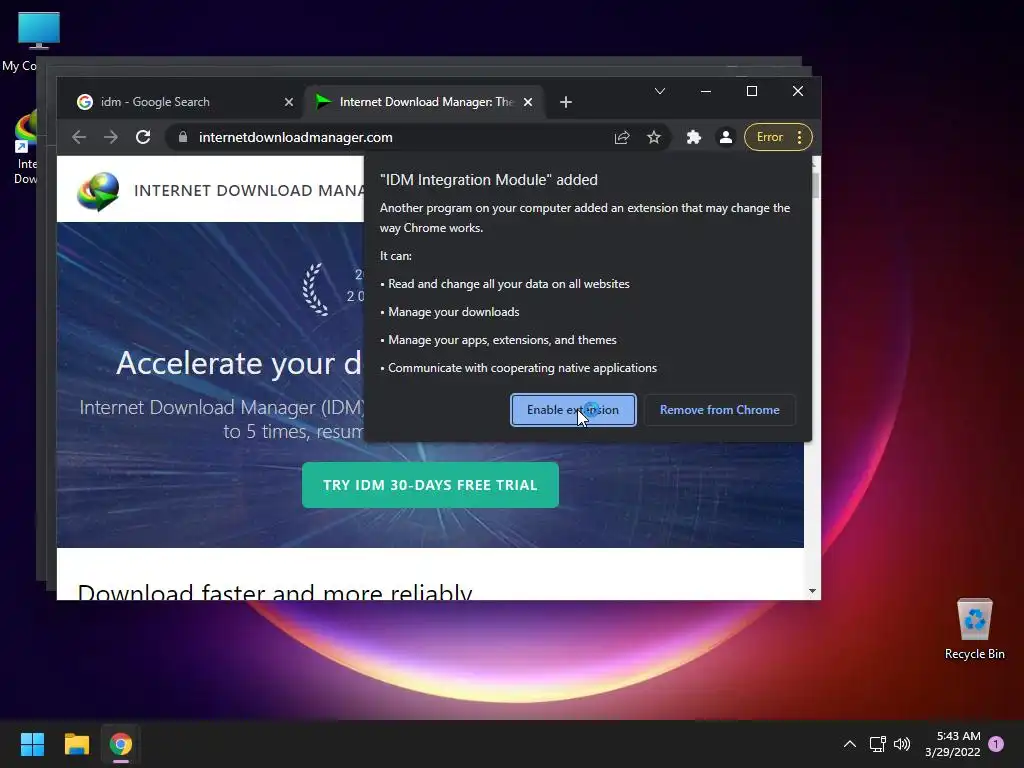The image size is (1024, 768).
Task: Share this page icon
Action: [622, 137]
